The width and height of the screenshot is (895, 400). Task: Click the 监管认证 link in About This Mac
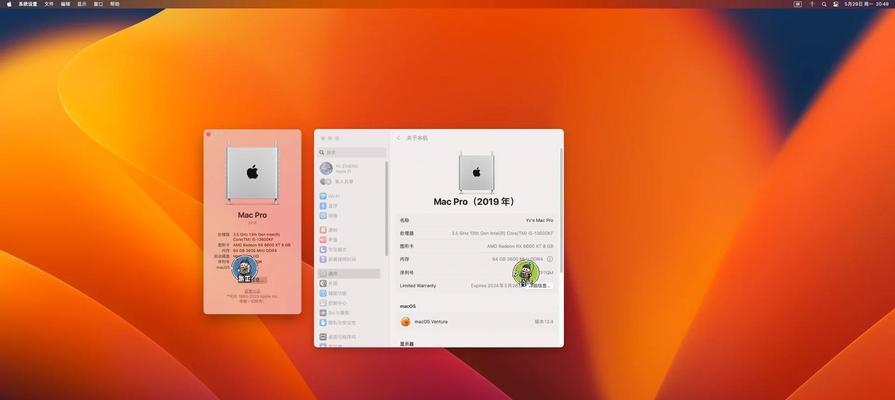[x=252, y=291]
